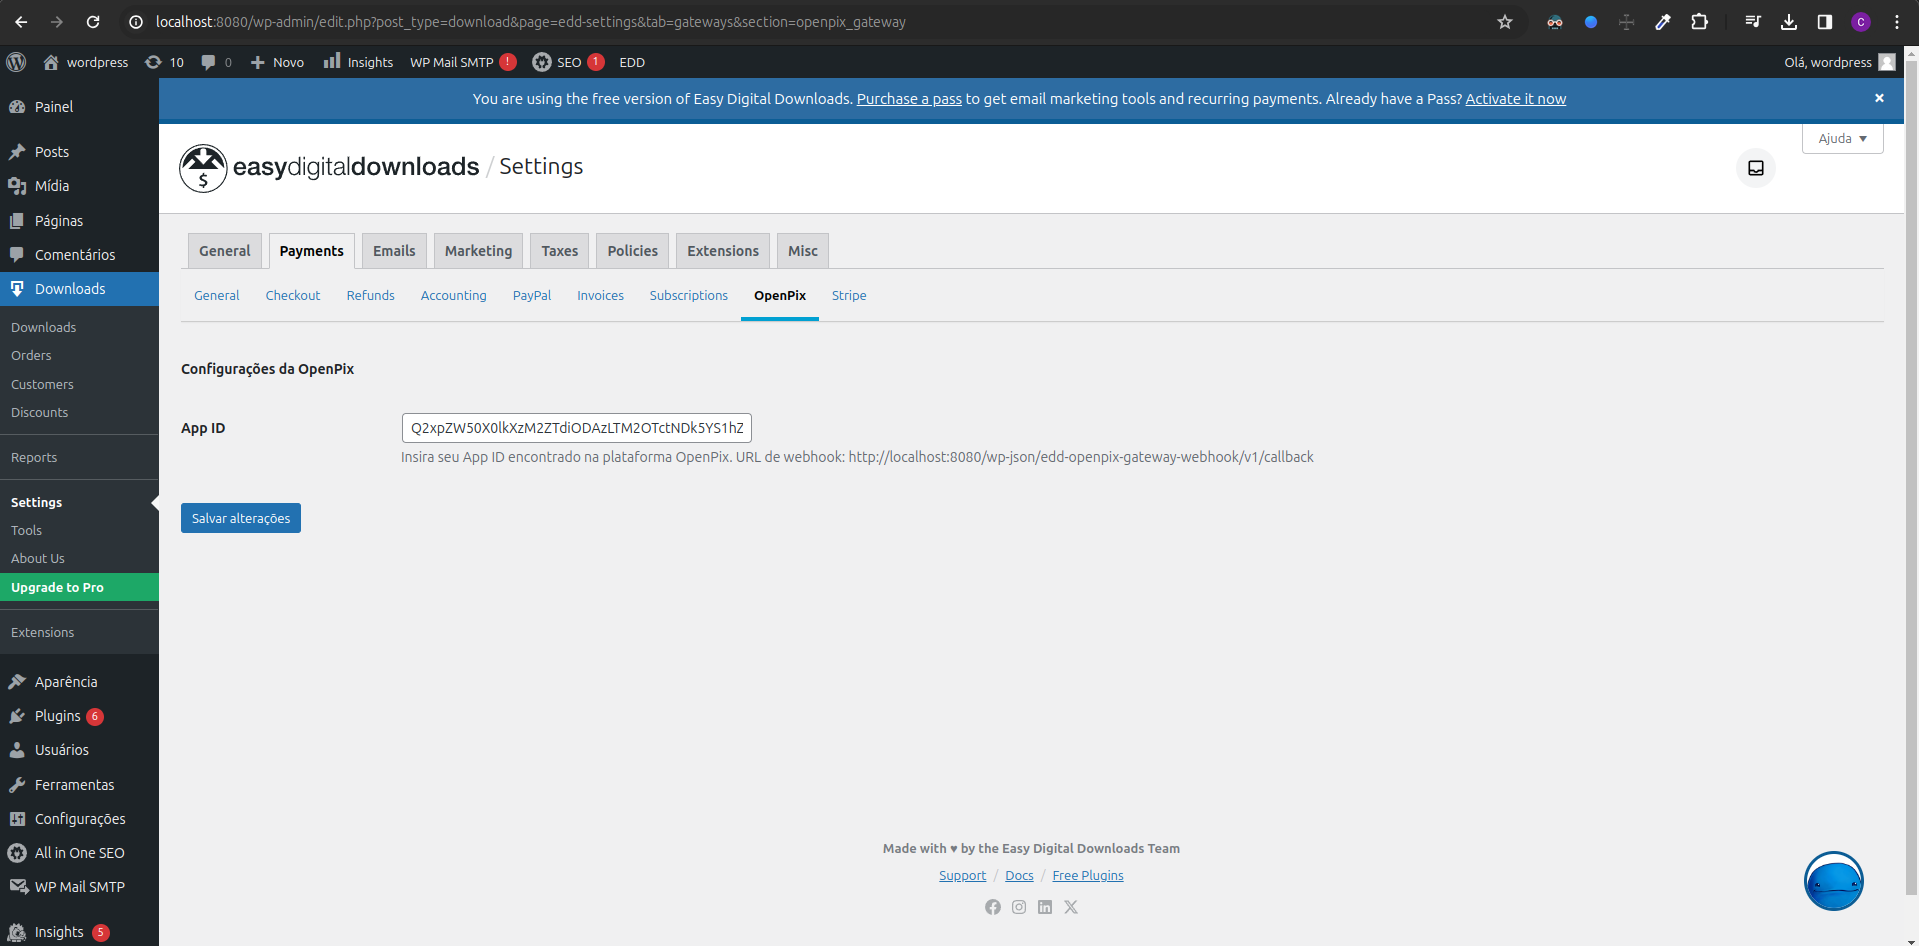The image size is (1919, 946).
Task: Click the WordPress logo in the admin bar
Action: 16,62
